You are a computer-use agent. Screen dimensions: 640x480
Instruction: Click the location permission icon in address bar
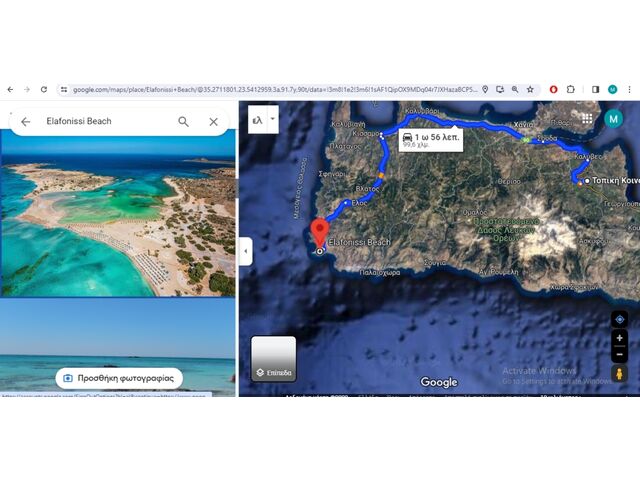point(485,89)
